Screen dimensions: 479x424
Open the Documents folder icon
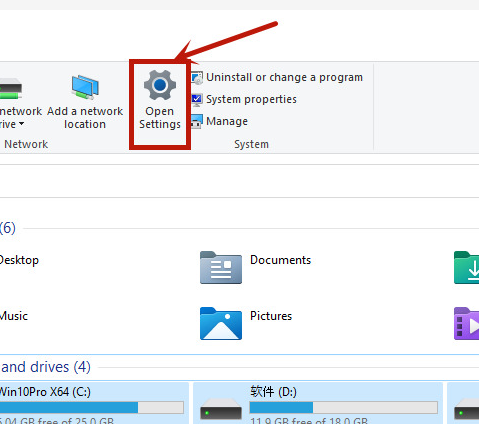(x=221, y=268)
